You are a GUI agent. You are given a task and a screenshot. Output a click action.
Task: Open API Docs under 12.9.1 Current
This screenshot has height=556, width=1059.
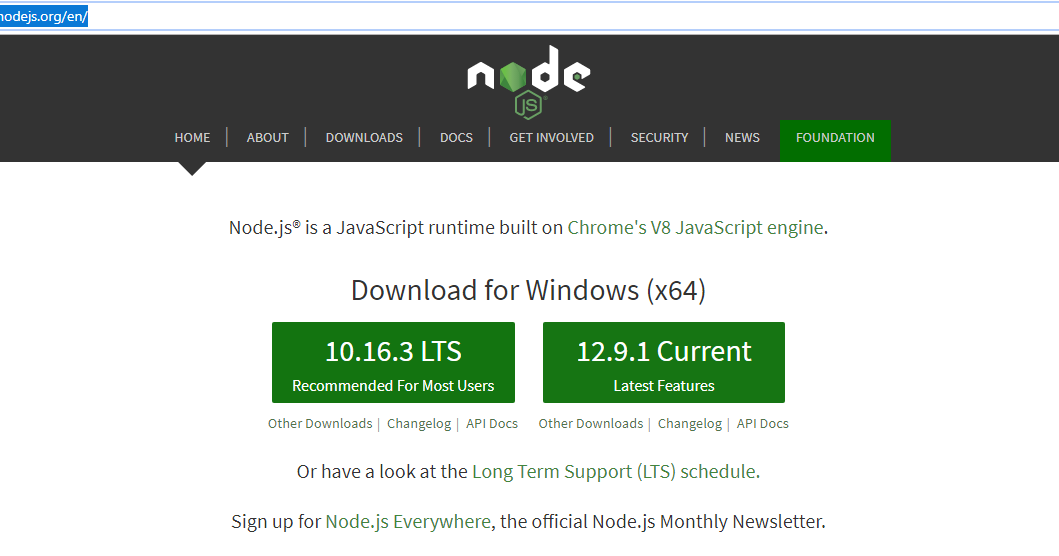tap(763, 424)
